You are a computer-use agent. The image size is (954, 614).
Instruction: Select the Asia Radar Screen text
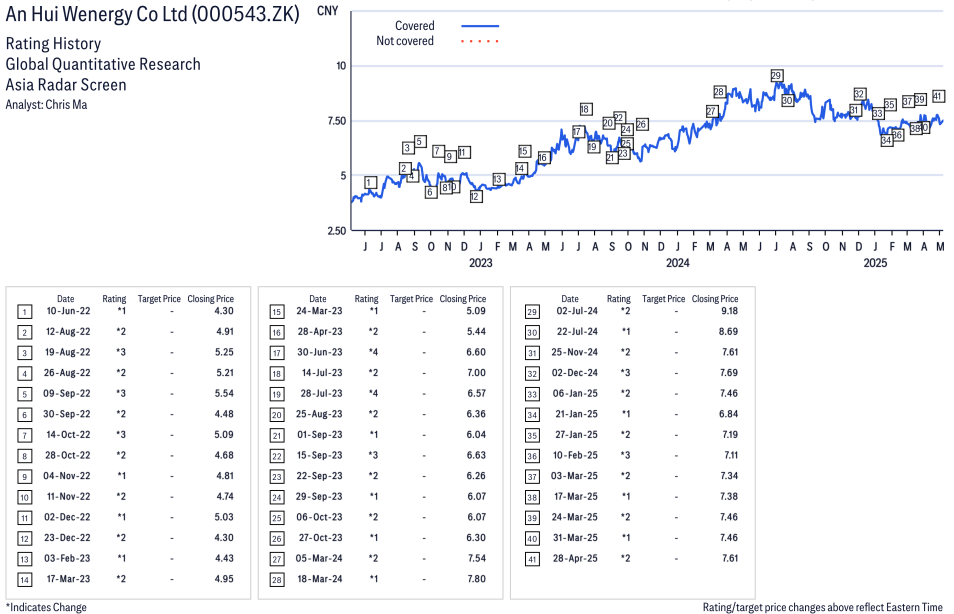[66, 85]
